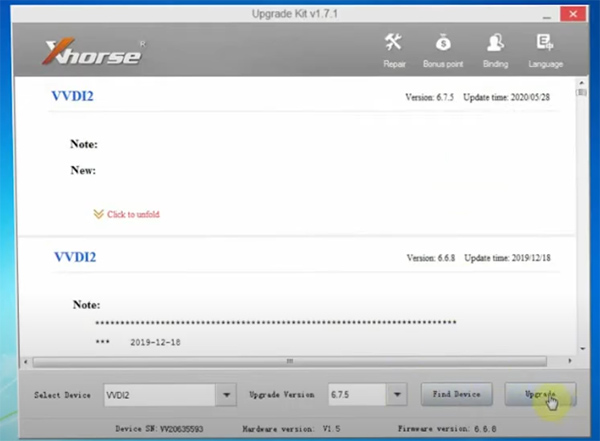The image size is (600, 441).
Task: Click the Xhorse logo
Action: pyautogui.click(x=92, y=51)
